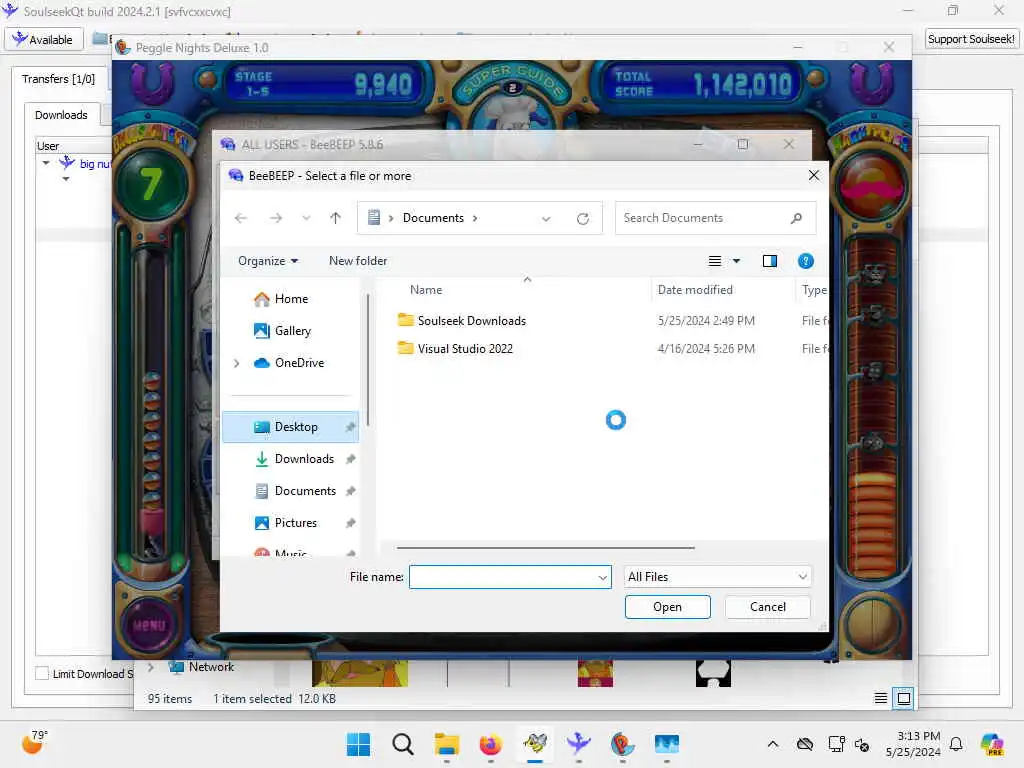Open the Soulseek Downloads tab
Screen dimensions: 1024x768
(61, 115)
